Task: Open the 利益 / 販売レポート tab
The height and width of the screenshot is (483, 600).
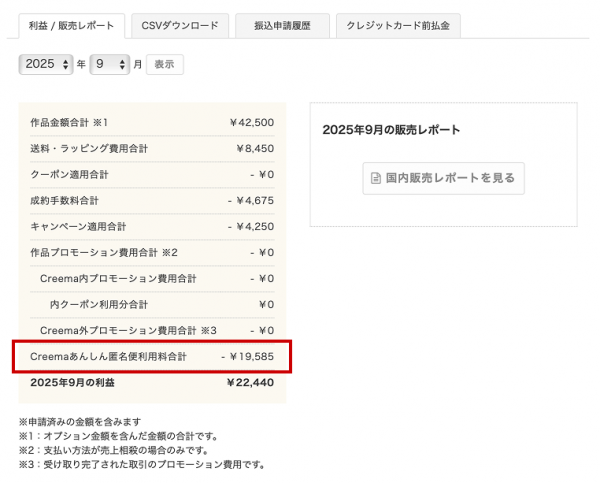Action: [x=72, y=26]
